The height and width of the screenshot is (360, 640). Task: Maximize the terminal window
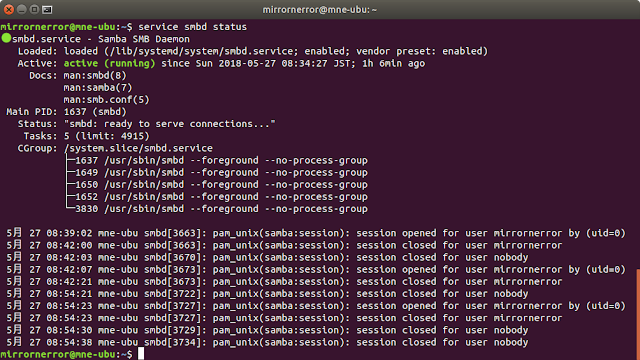[x=34, y=9]
